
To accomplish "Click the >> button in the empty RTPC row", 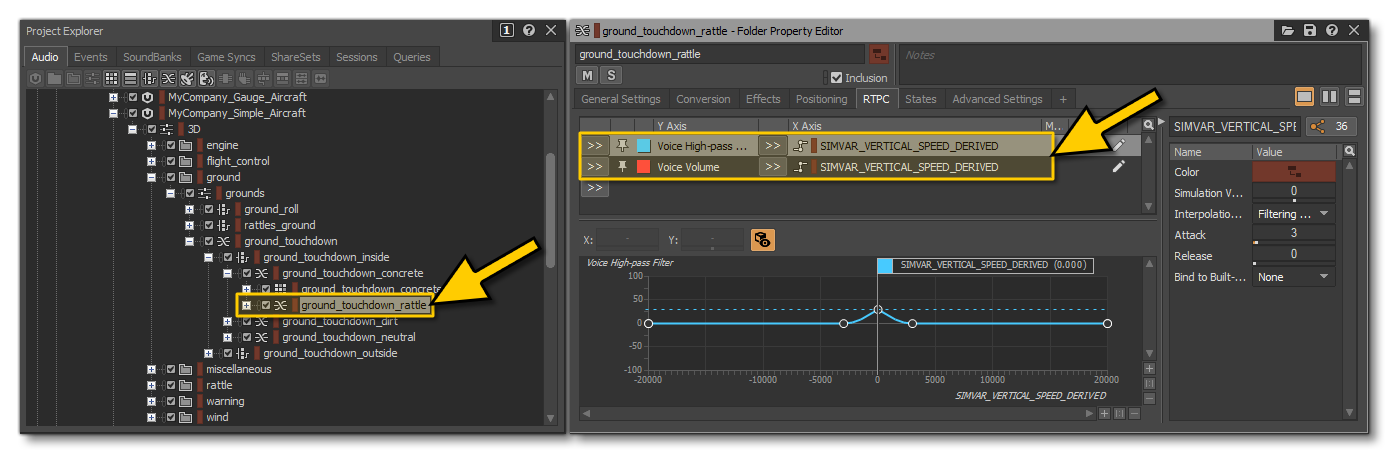I will pyautogui.click(x=595, y=188).
